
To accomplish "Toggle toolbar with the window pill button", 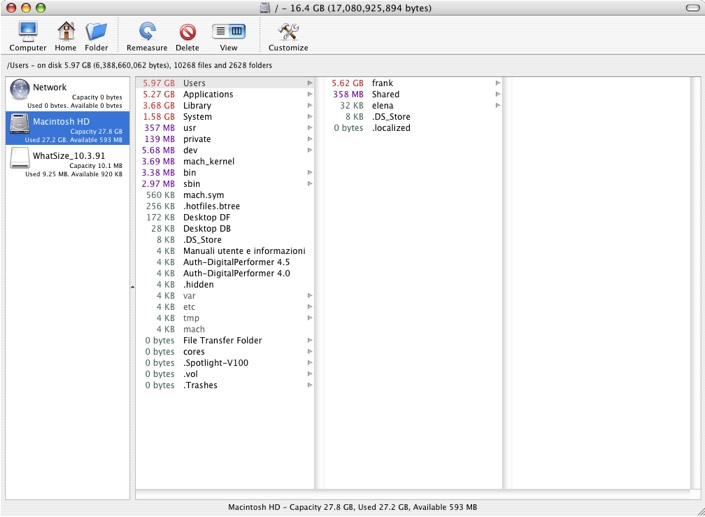I will (x=692, y=8).
